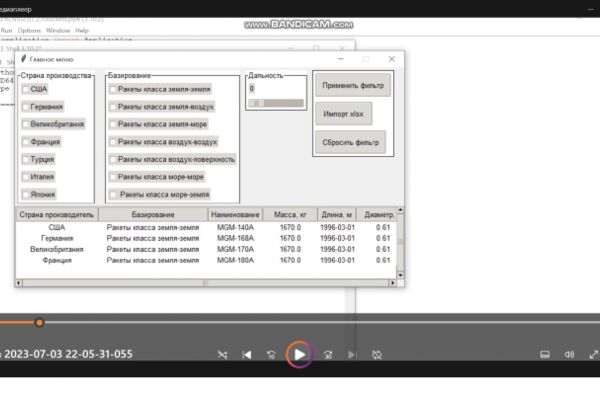Viewport: 600px width, 400px height.
Task: Click the volume speaker icon
Action: click(x=569, y=355)
